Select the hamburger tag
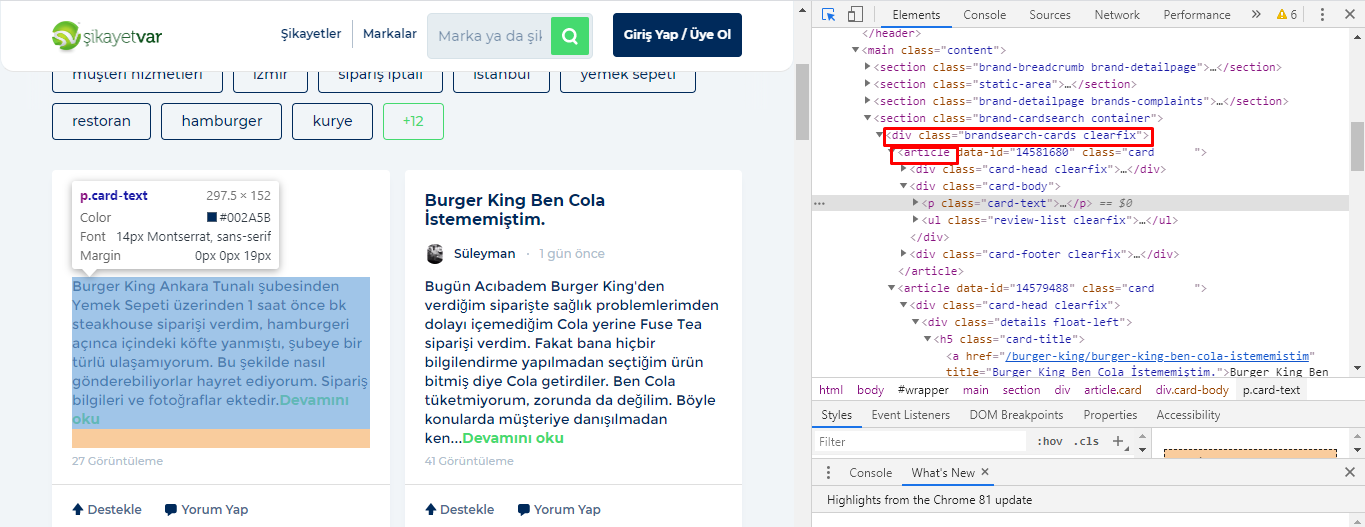The image size is (1365, 527). click(x=222, y=121)
